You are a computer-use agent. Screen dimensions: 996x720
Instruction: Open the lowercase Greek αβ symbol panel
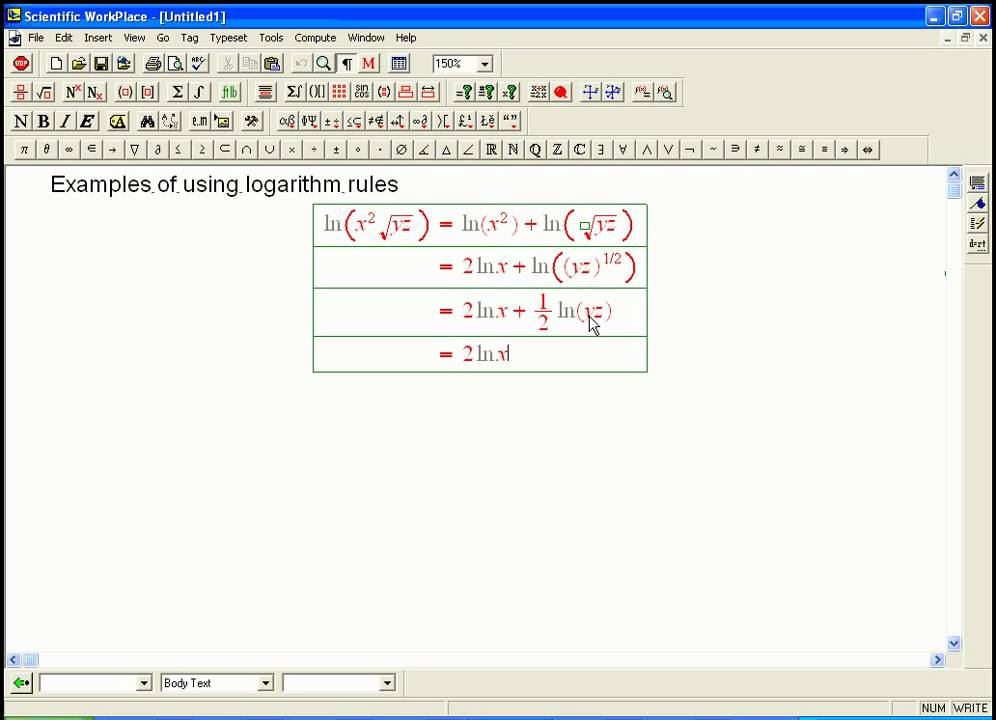coord(287,121)
